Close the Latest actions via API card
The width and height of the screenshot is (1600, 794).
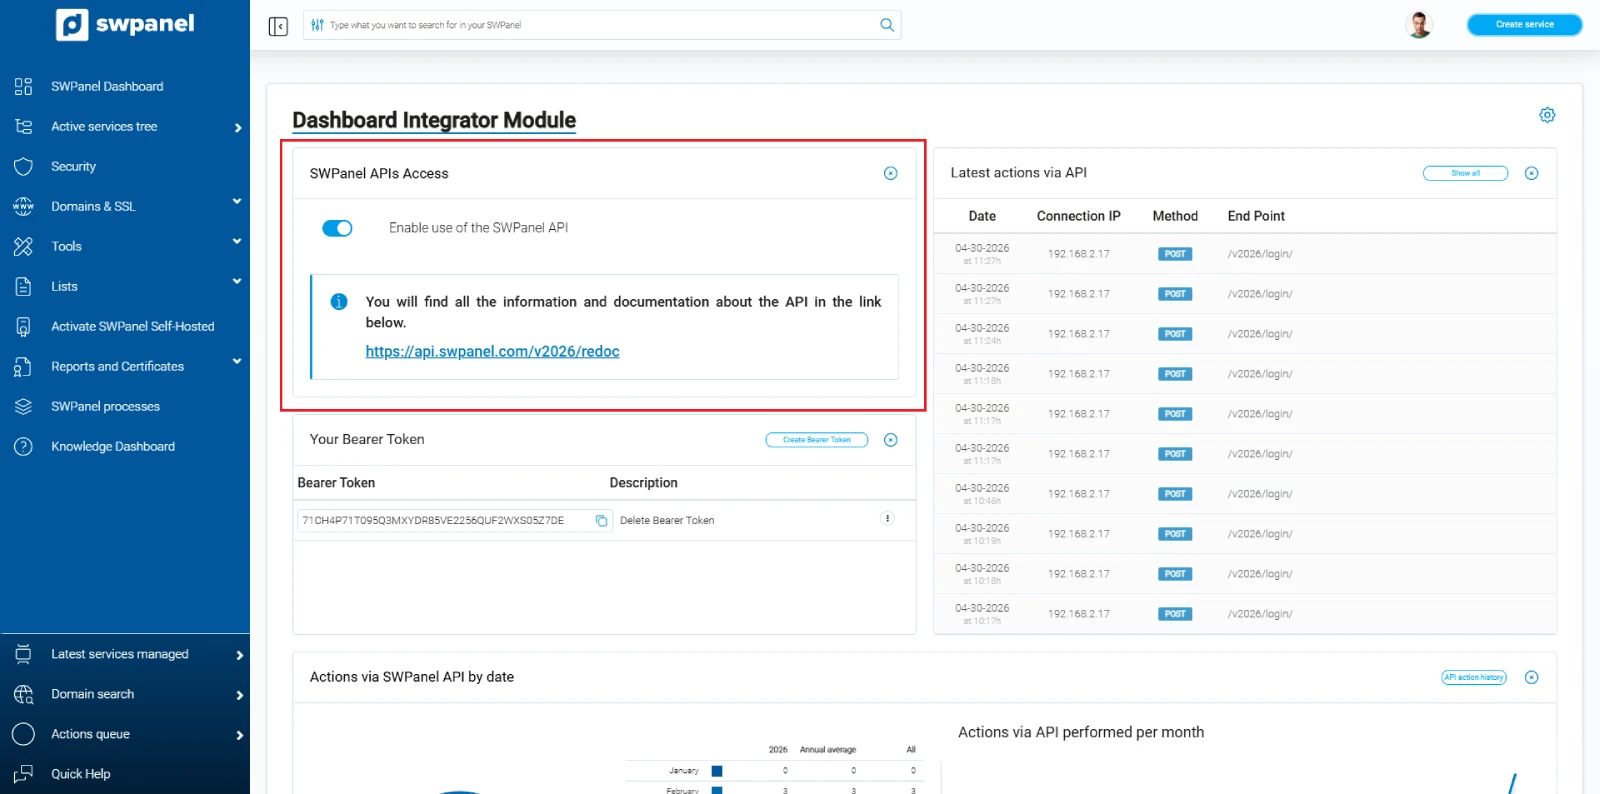point(1531,173)
